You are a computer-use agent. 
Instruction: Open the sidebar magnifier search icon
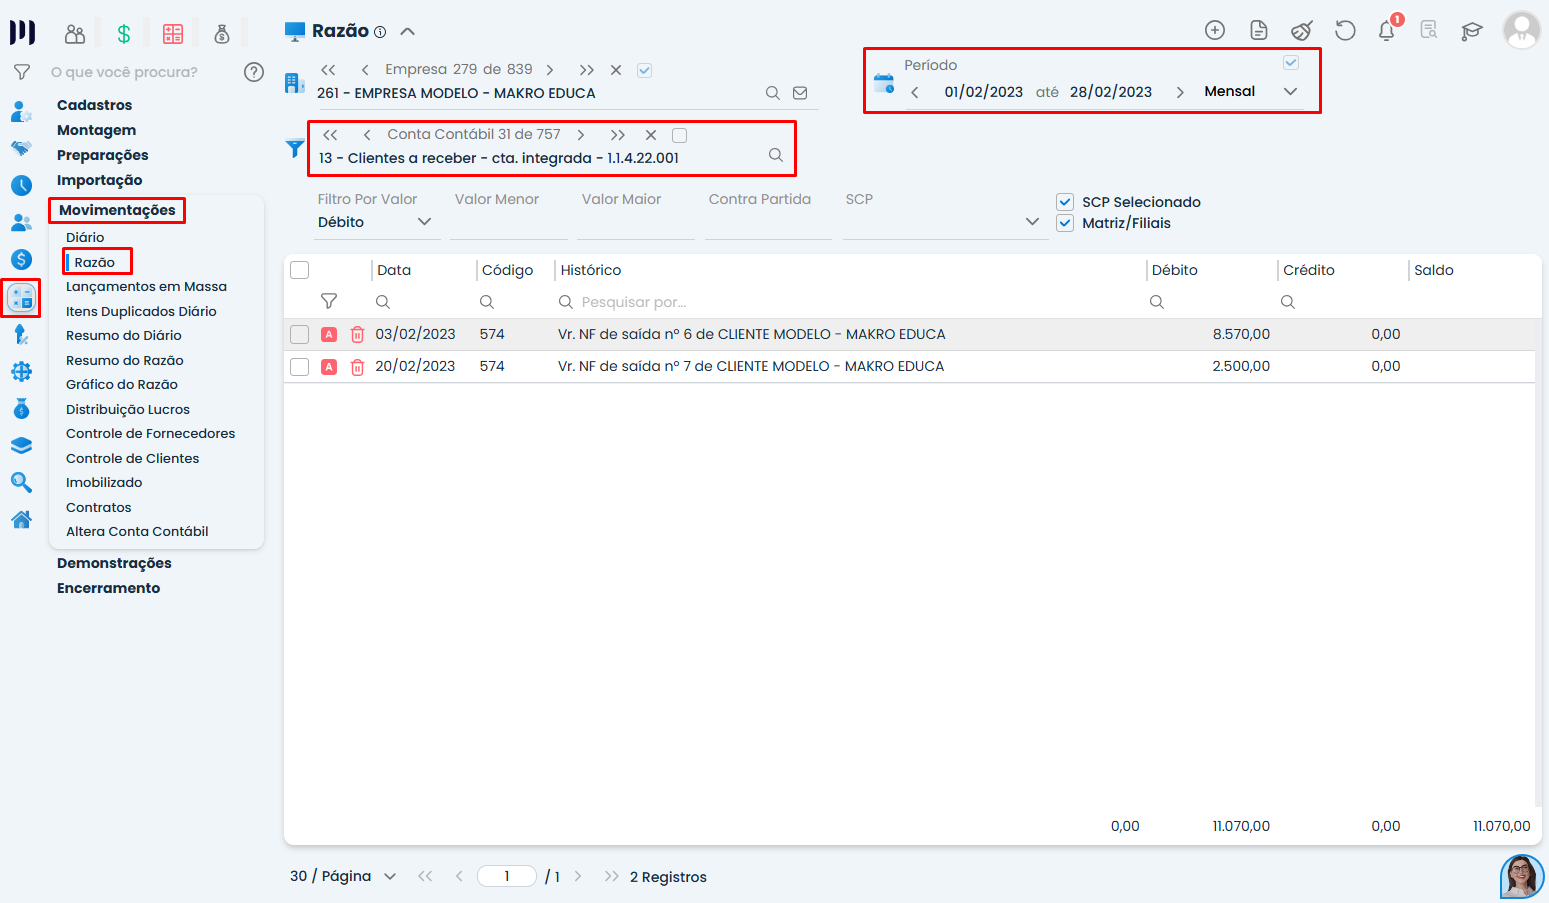[x=21, y=483]
